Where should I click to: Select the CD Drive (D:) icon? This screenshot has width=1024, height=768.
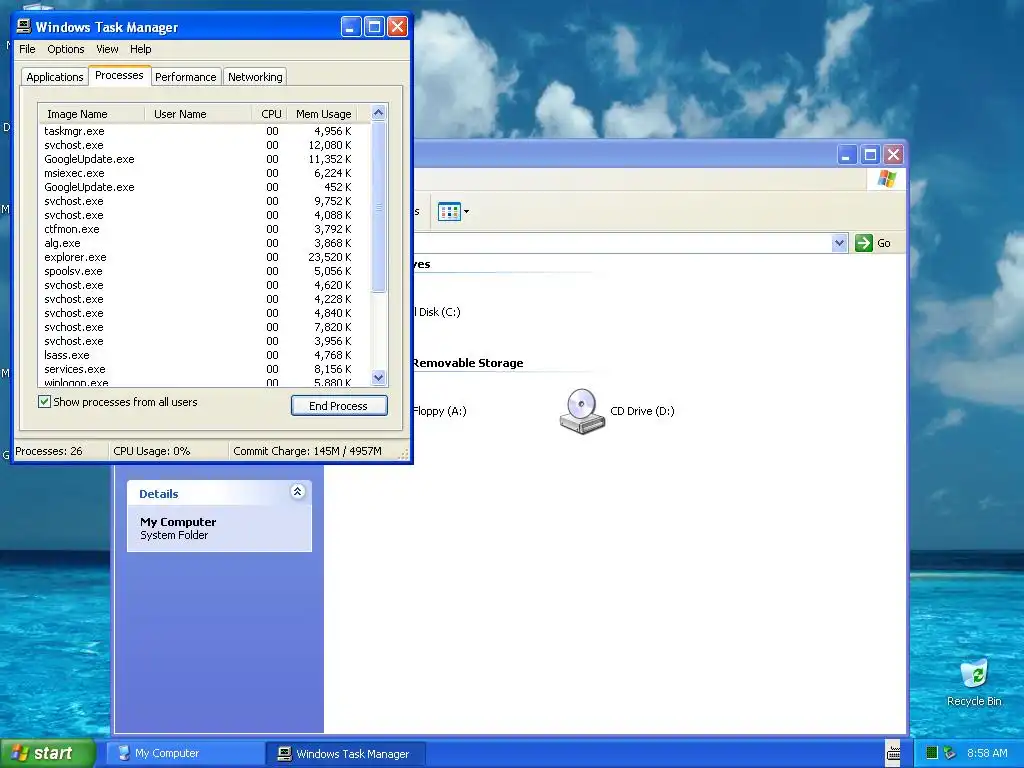[x=581, y=411]
